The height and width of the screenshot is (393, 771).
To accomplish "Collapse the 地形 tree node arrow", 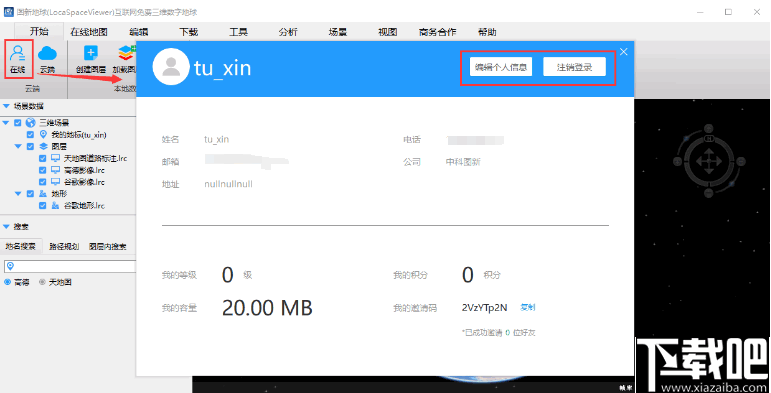I will 18,193.
